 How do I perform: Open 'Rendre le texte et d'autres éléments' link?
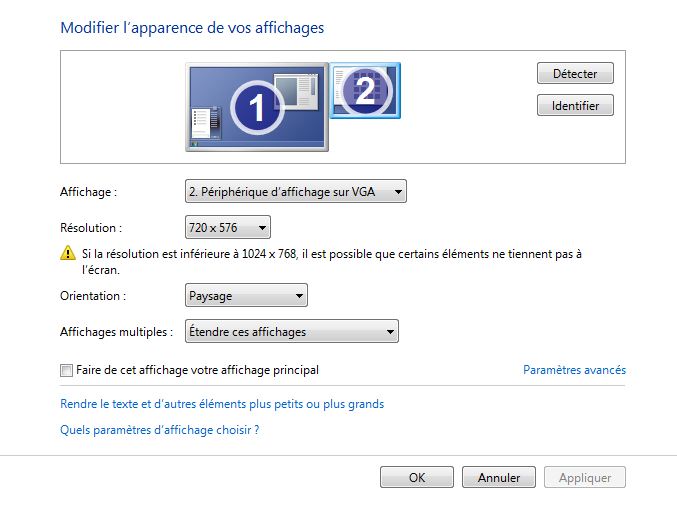[222, 404]
